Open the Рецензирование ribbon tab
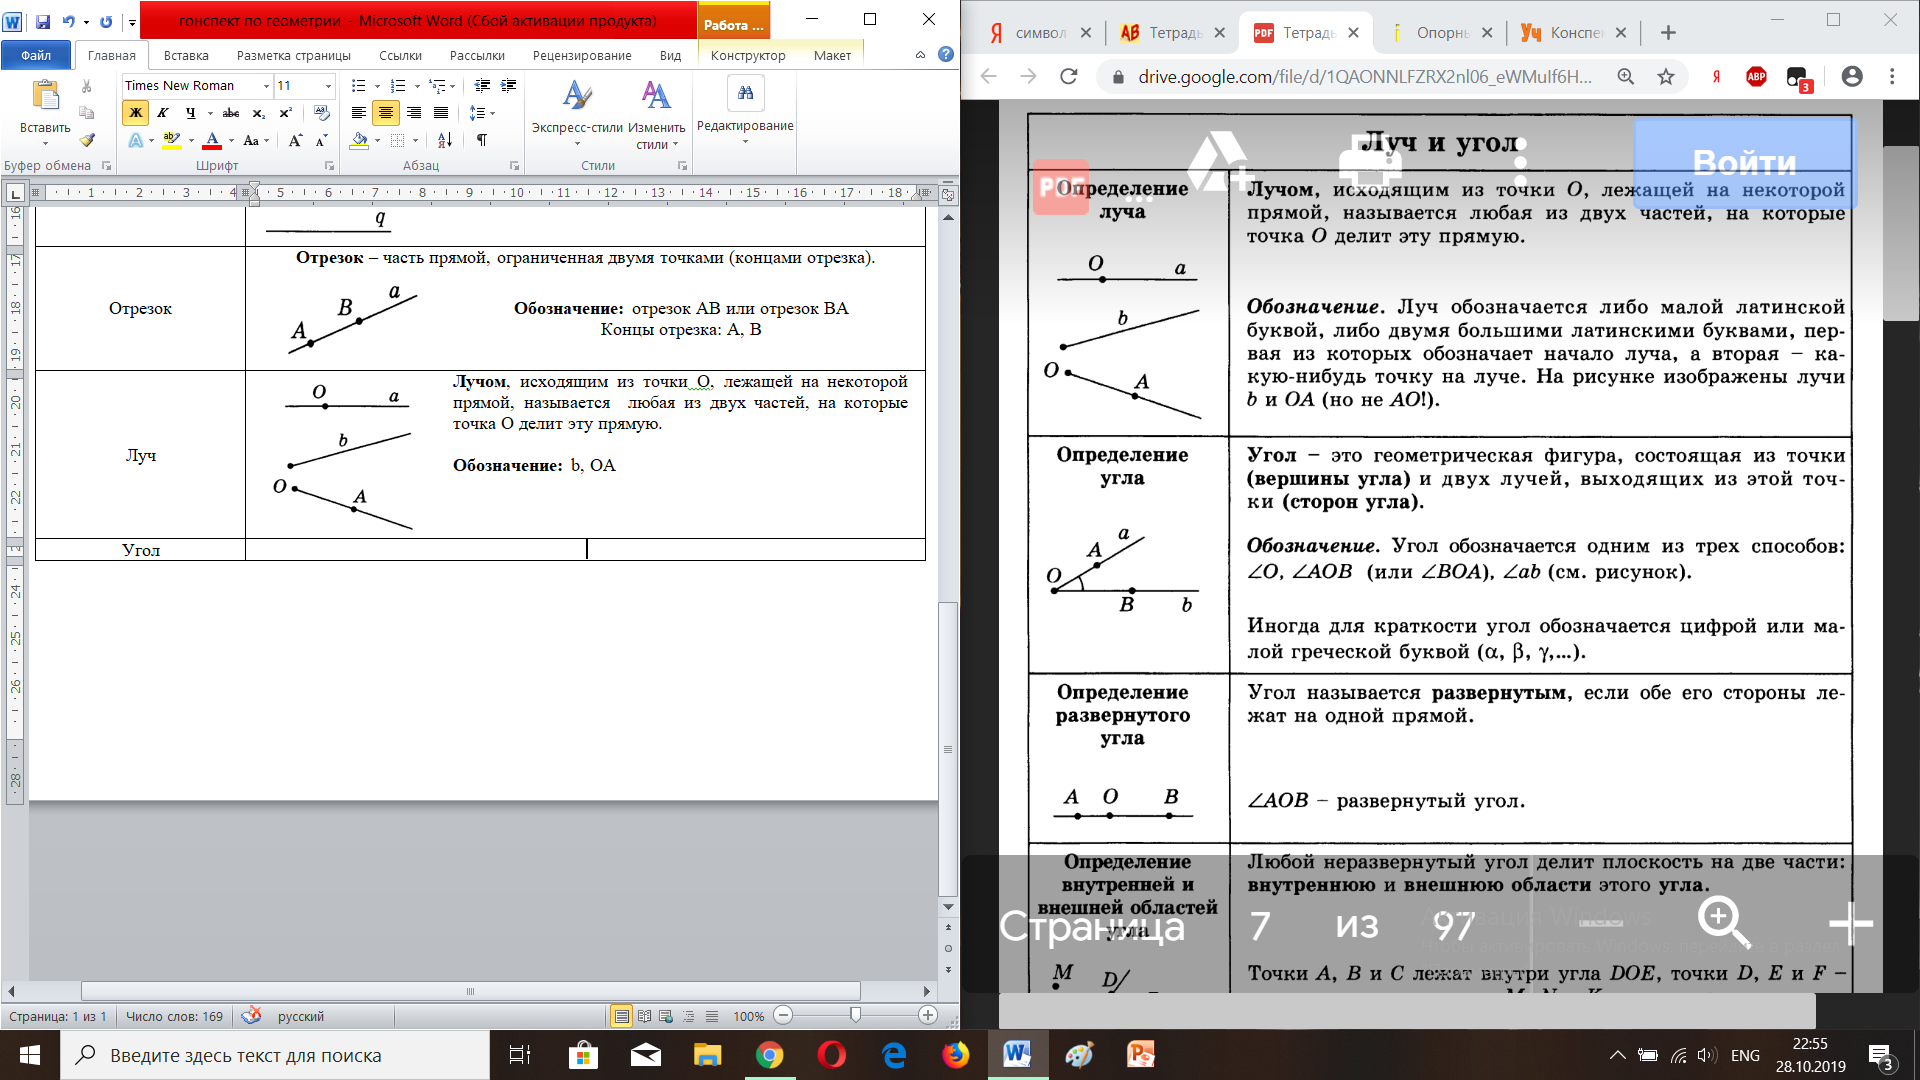This screenshot has height=1080, width=1920. (x=582, y=55)
